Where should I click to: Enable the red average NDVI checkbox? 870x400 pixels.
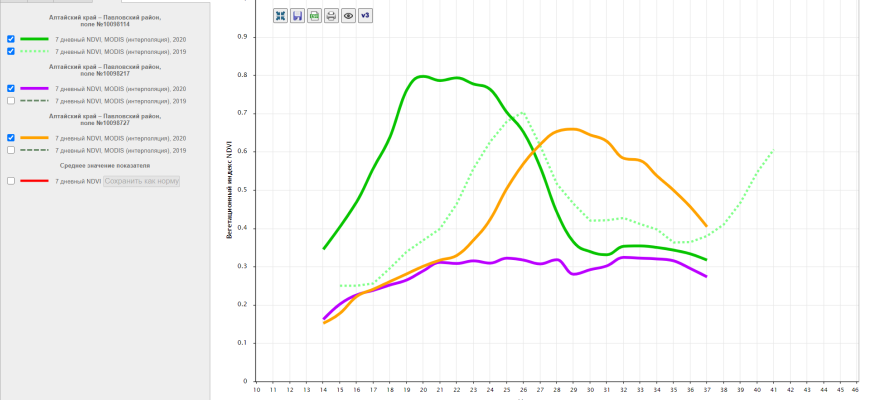coord(11,181)
